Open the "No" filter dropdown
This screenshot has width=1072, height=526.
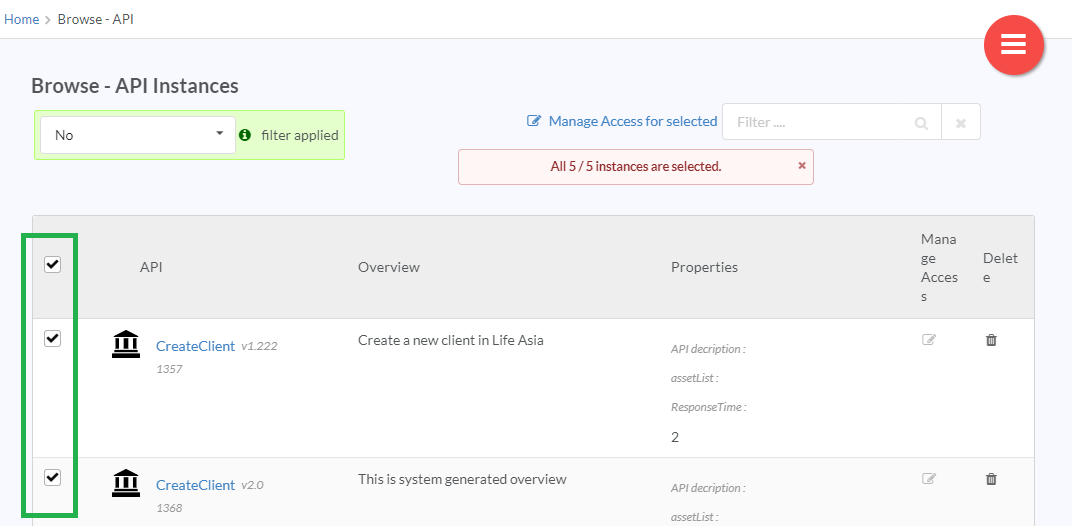(x=137, y=135)
